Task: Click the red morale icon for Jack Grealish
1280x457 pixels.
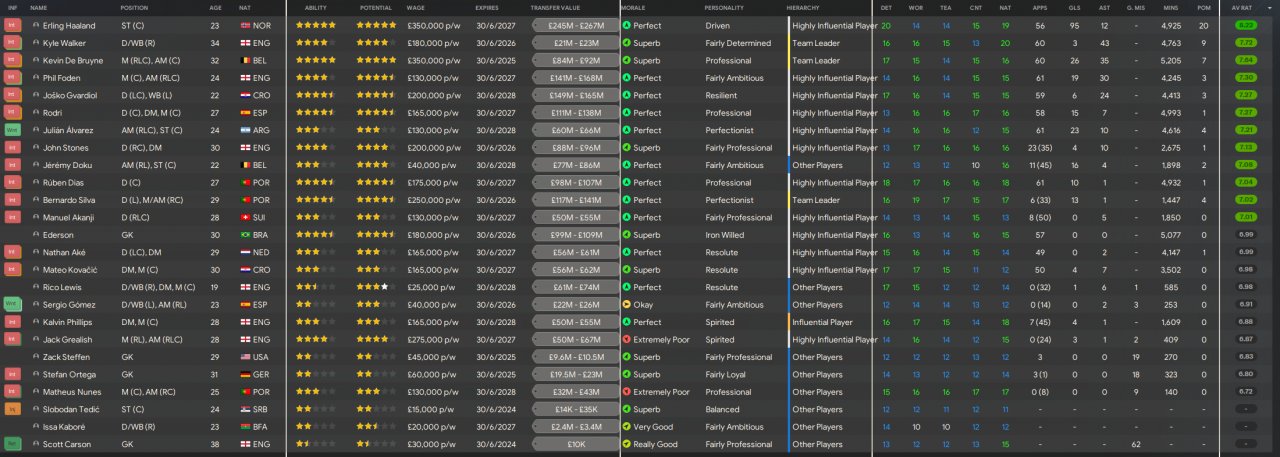Action: click(x=626, y=339)
